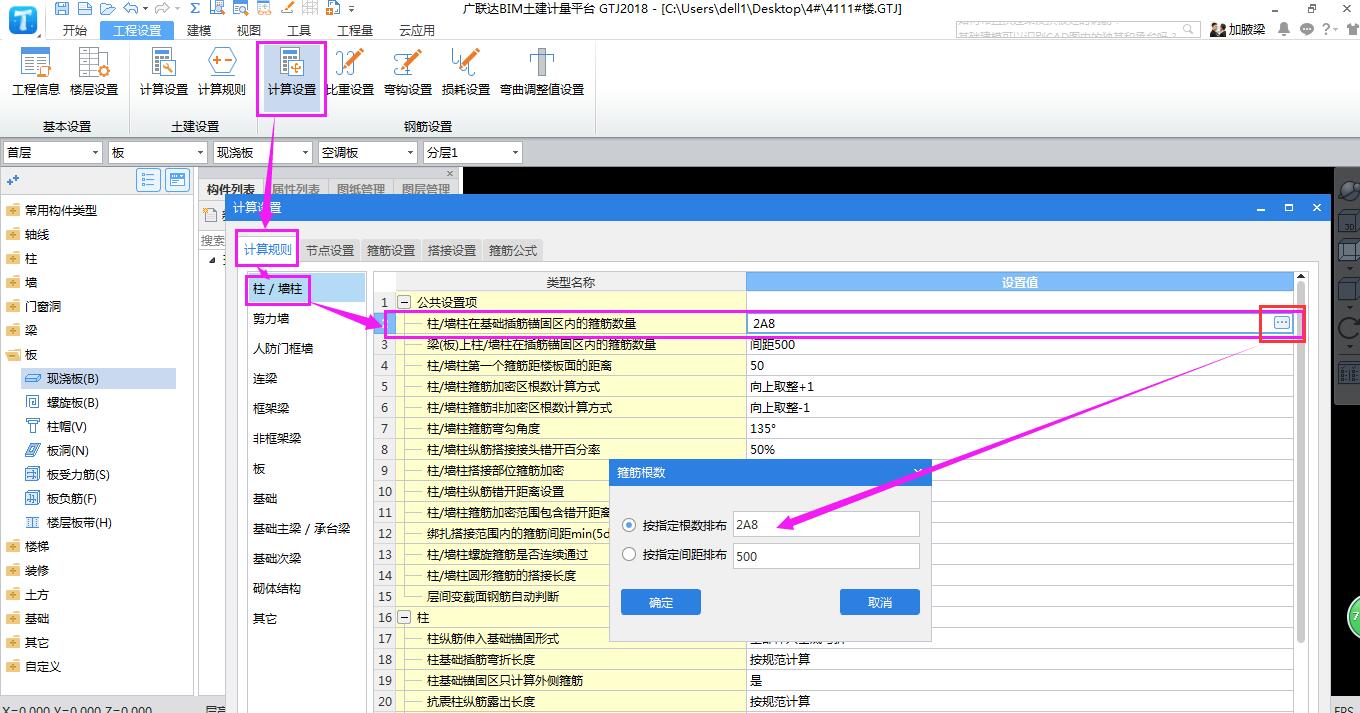Click the 2A8 input field in popup
Viewport: 1360px width, 713px height.
[x=826, y=525]
